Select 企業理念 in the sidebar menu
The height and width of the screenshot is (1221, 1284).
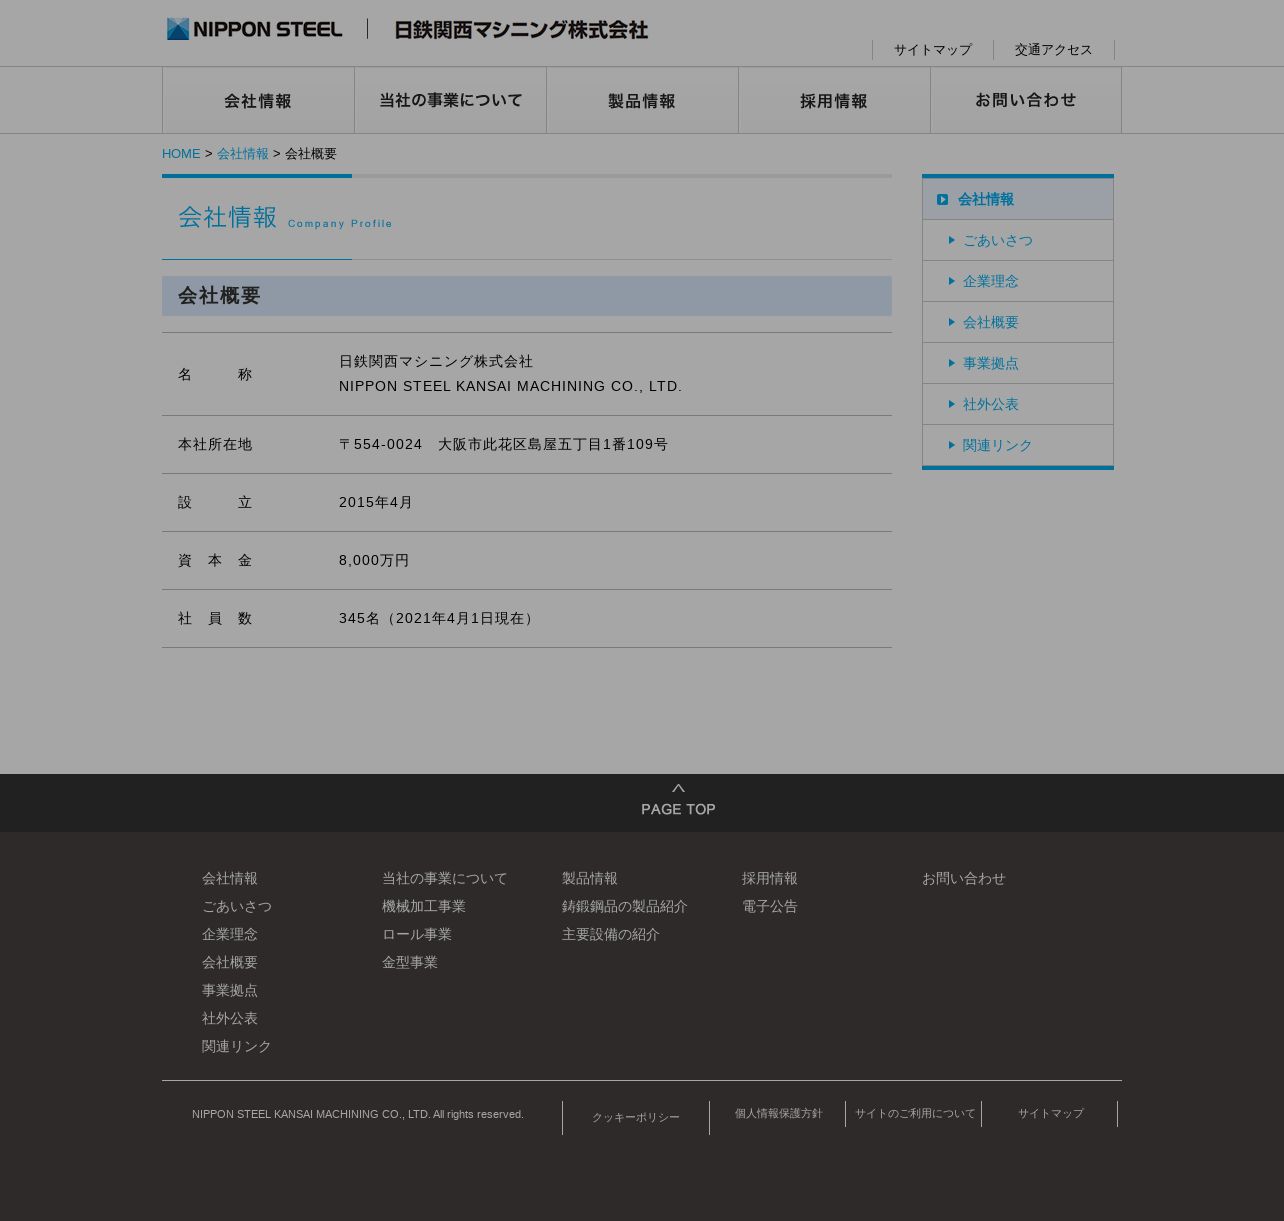[1018, 281]
